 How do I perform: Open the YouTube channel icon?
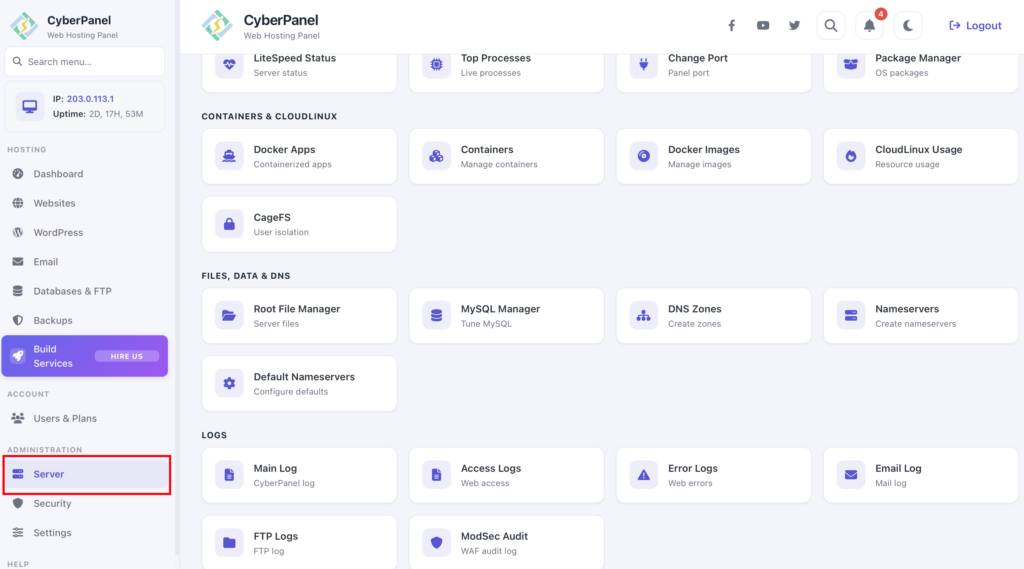763,25
